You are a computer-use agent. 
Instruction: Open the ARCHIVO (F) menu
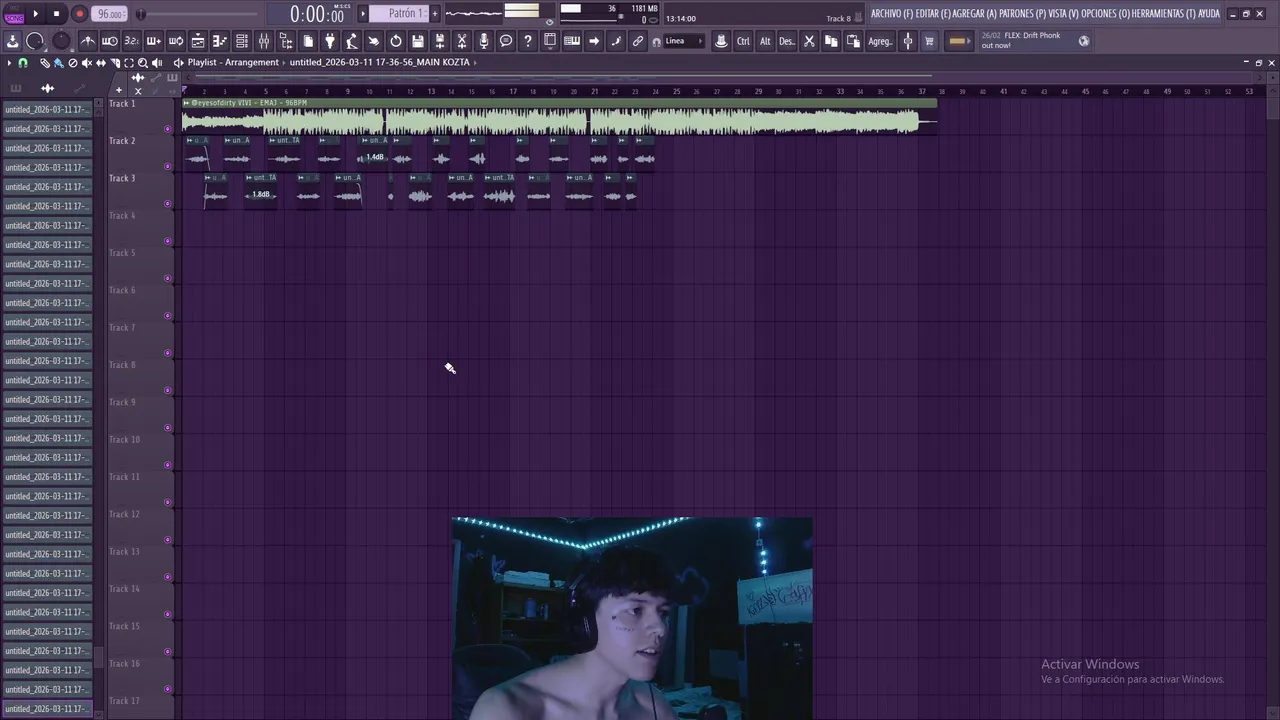point(892,14)
